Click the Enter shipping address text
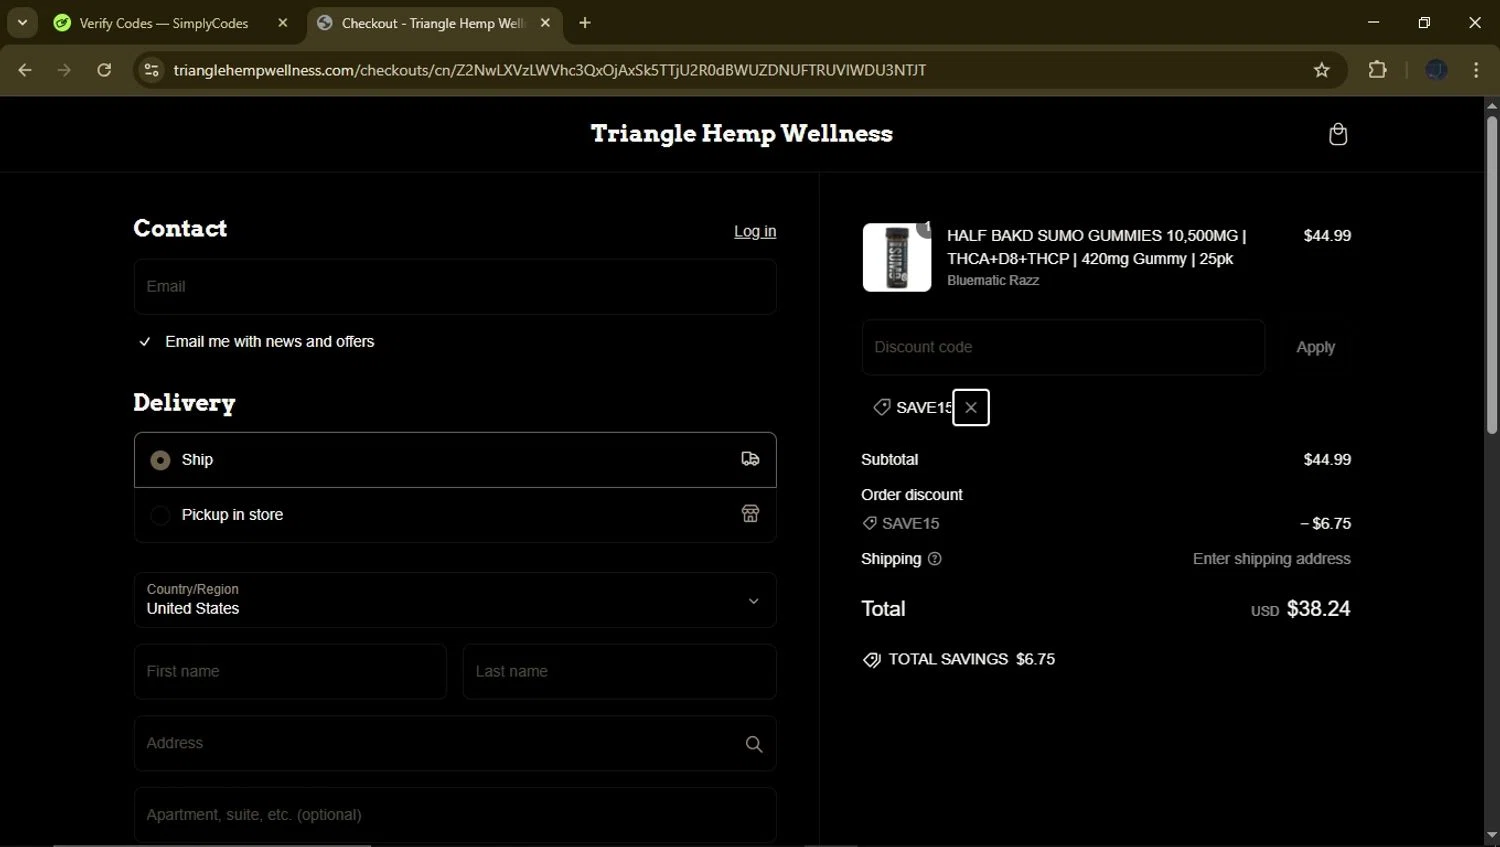Image resolution: width=1500 pixels, height=847 pixels. pyautogui.click(x=1272, y=559)
